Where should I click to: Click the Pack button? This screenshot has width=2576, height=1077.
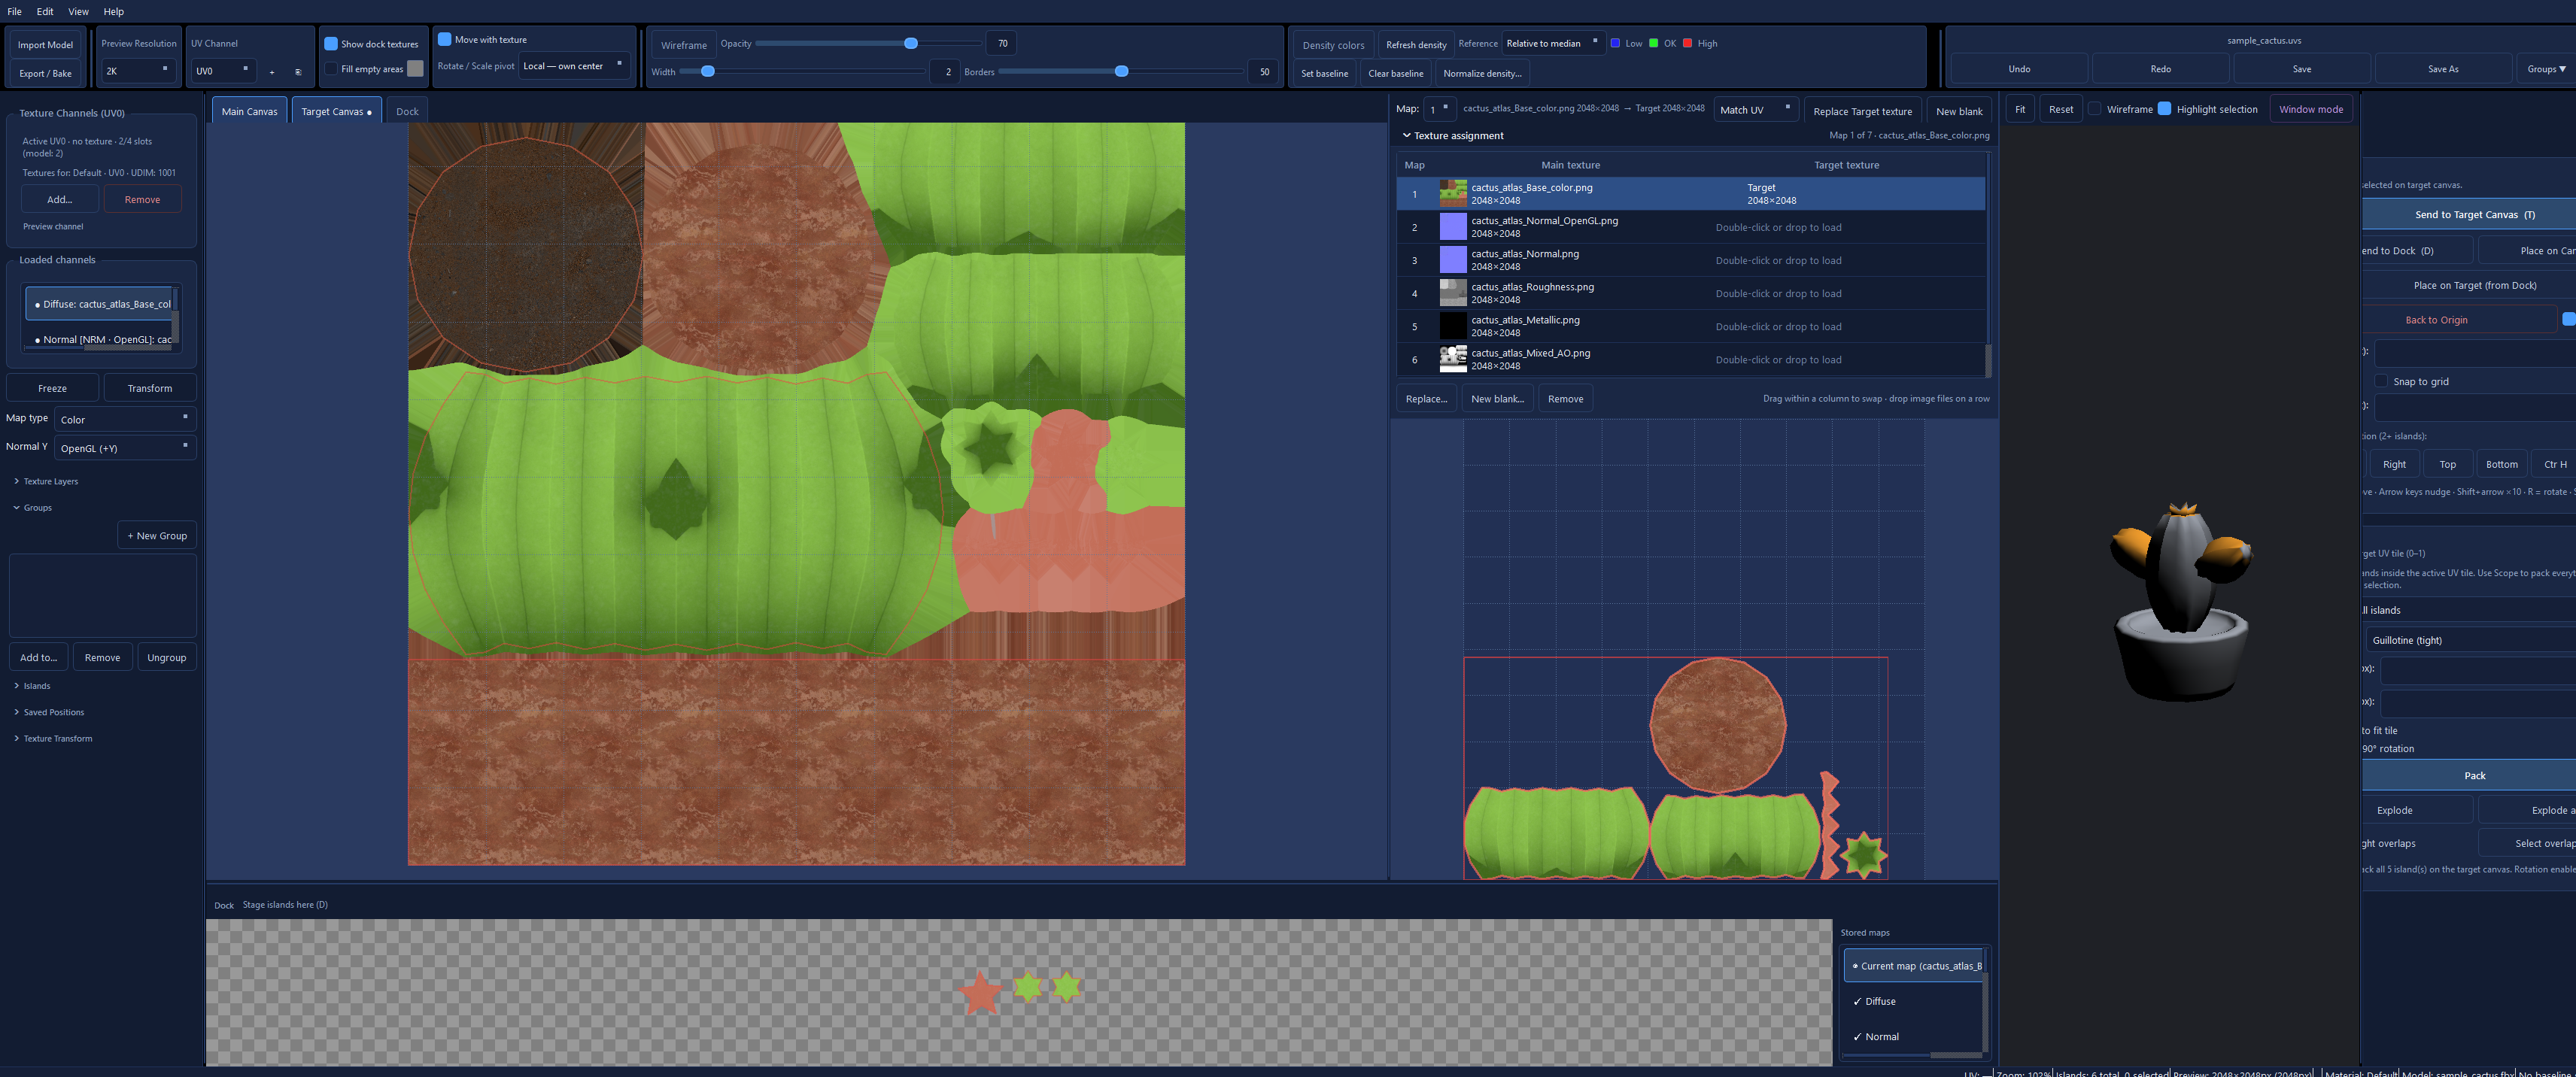2474,775
